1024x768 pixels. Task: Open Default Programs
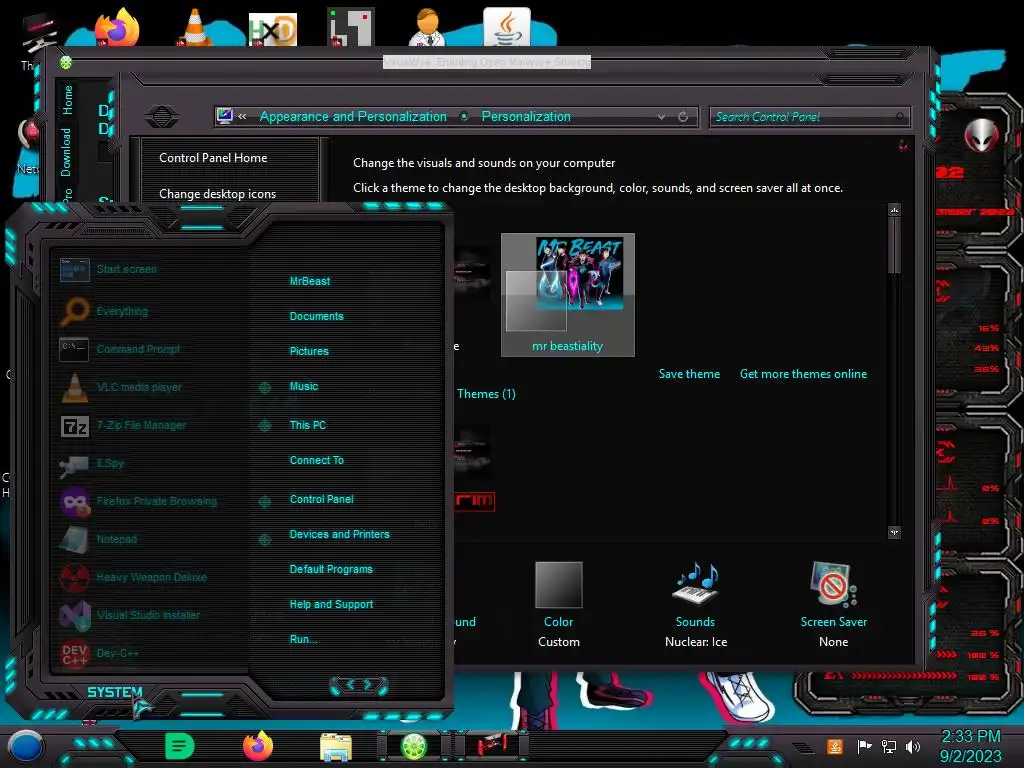click(331, 569)
